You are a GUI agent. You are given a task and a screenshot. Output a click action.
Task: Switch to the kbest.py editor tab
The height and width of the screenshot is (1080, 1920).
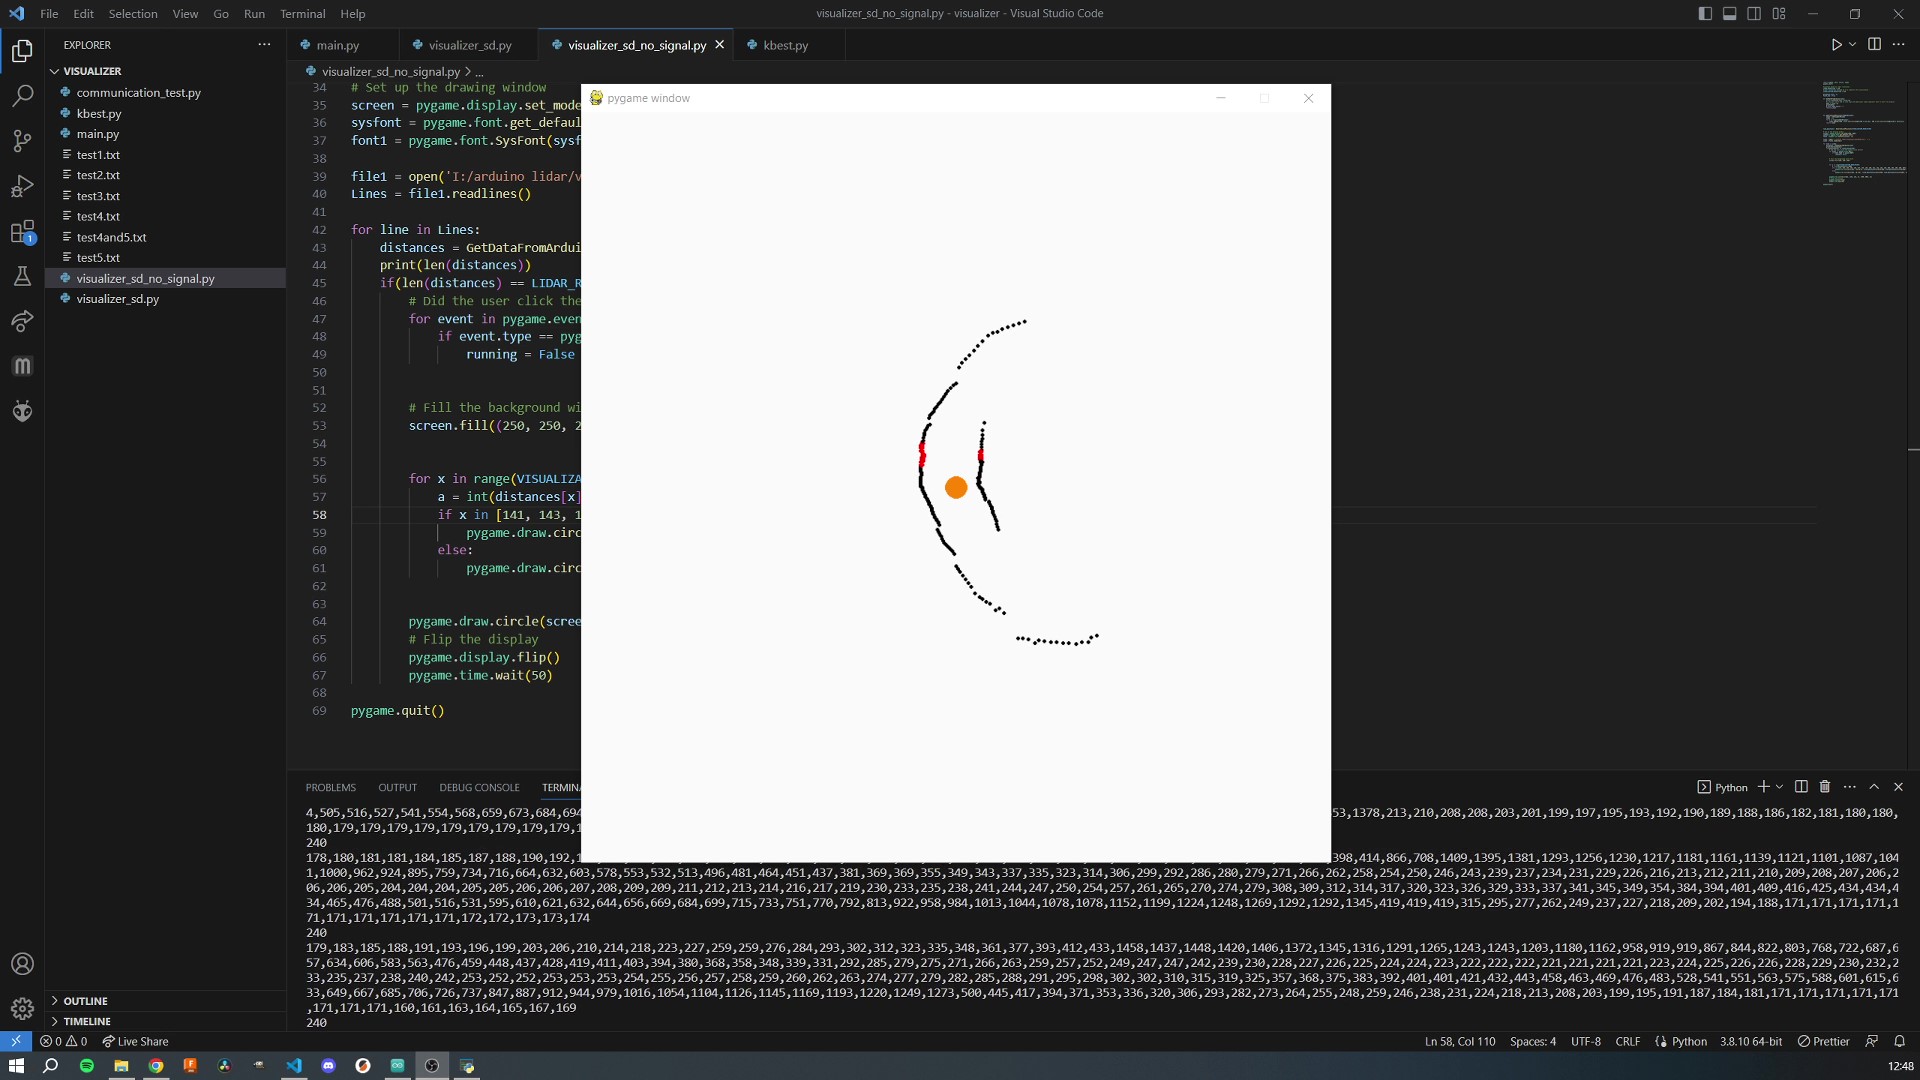click(785, 45)
